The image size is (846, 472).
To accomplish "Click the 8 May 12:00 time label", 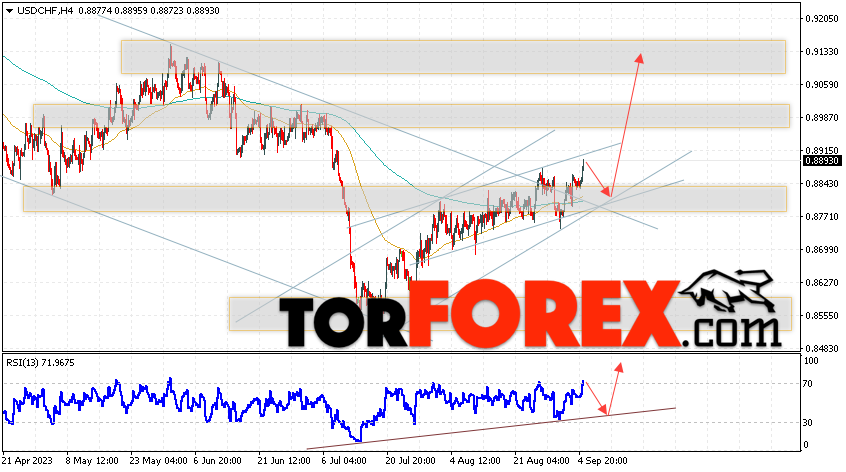I will click(92, 461).
